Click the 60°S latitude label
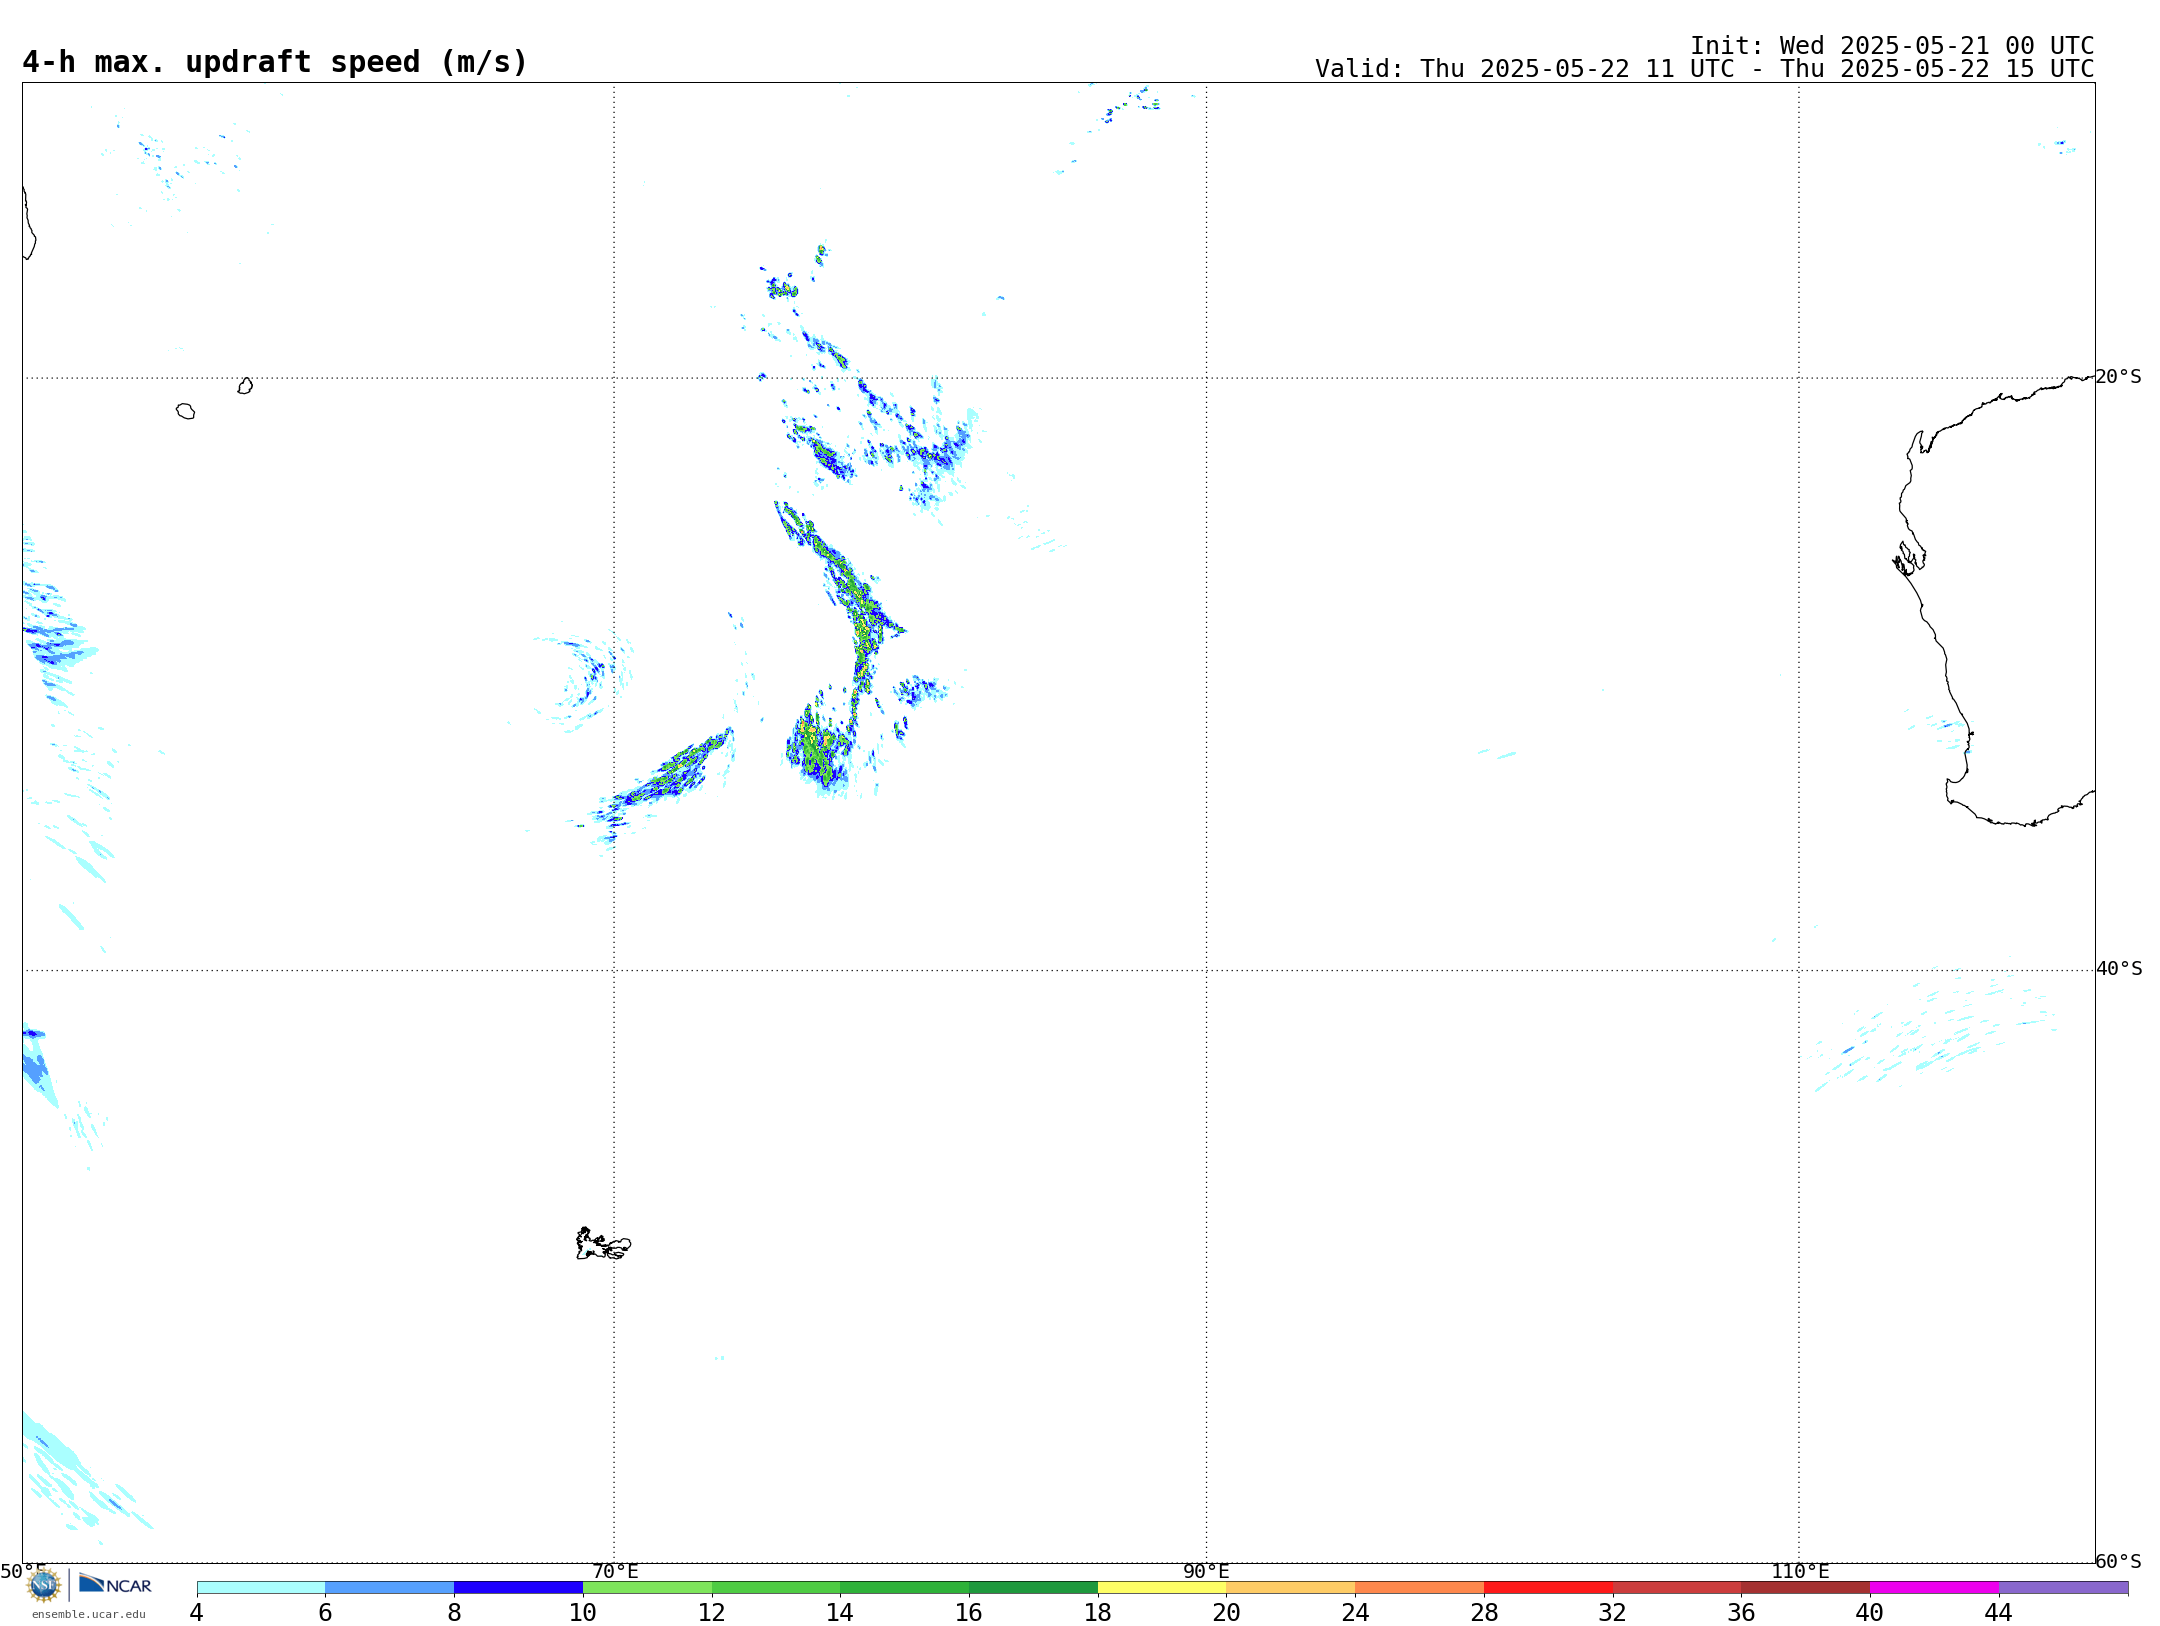Viewport: 2160px width, 1626px height. (2118, 1561)
